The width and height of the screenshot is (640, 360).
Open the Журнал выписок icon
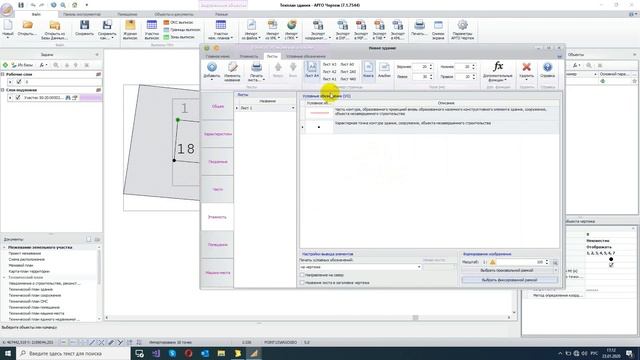click(130, 25)
